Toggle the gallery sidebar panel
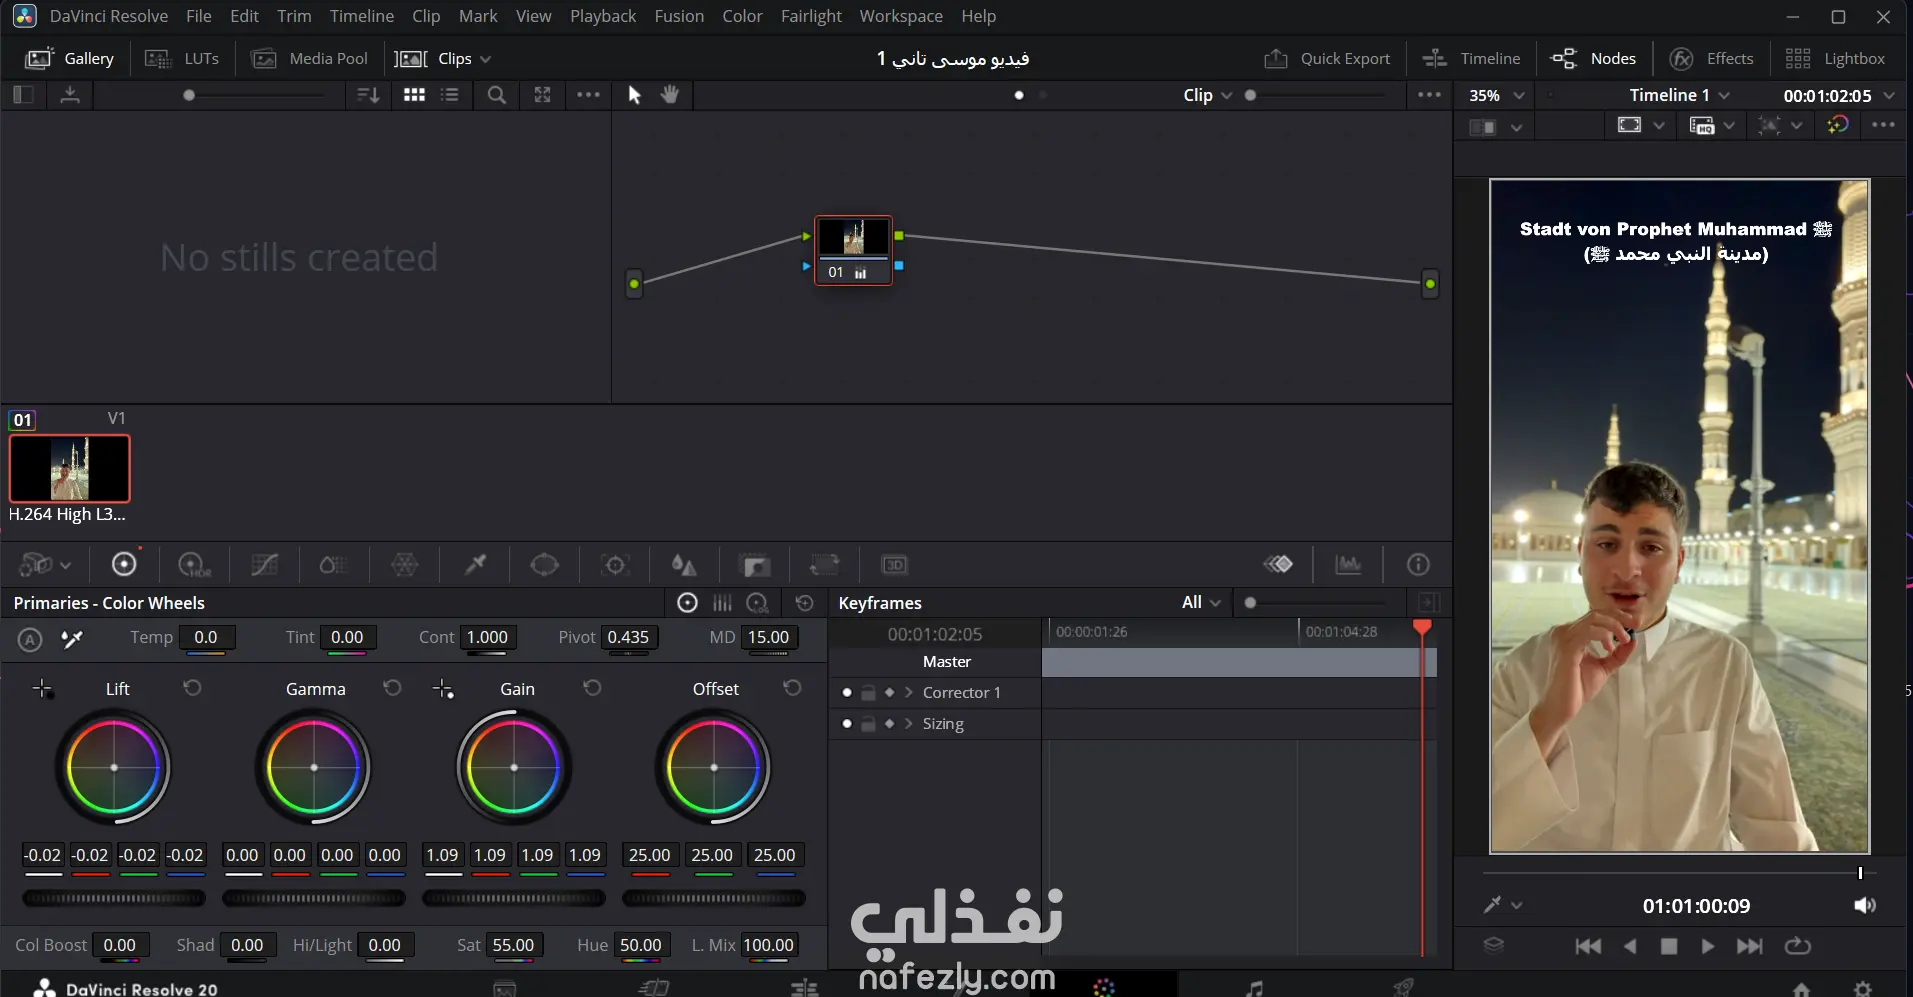The height and width of the screenshot is (997, 1913). tap(23, 95)
